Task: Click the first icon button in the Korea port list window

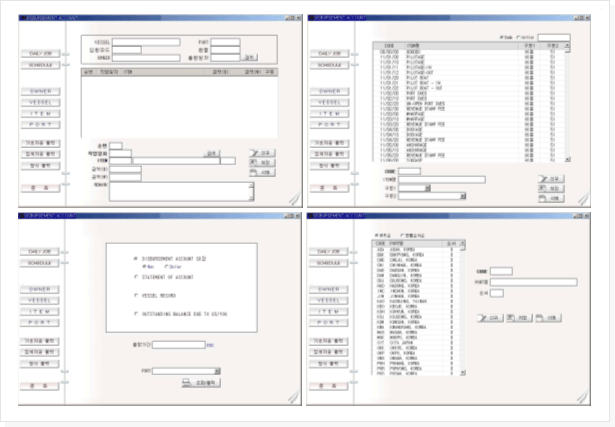Action: tap(492, 317)
